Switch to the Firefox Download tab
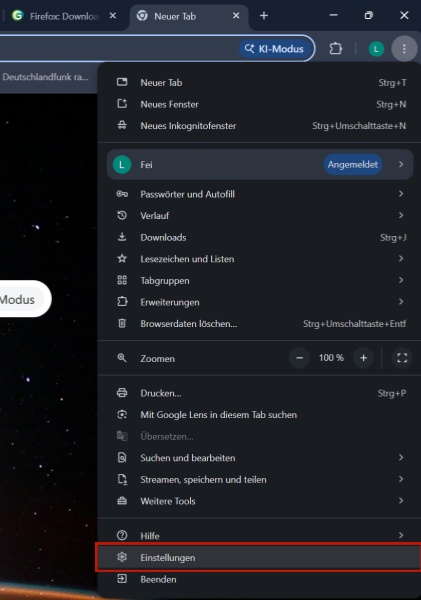 tap(64, 16)
